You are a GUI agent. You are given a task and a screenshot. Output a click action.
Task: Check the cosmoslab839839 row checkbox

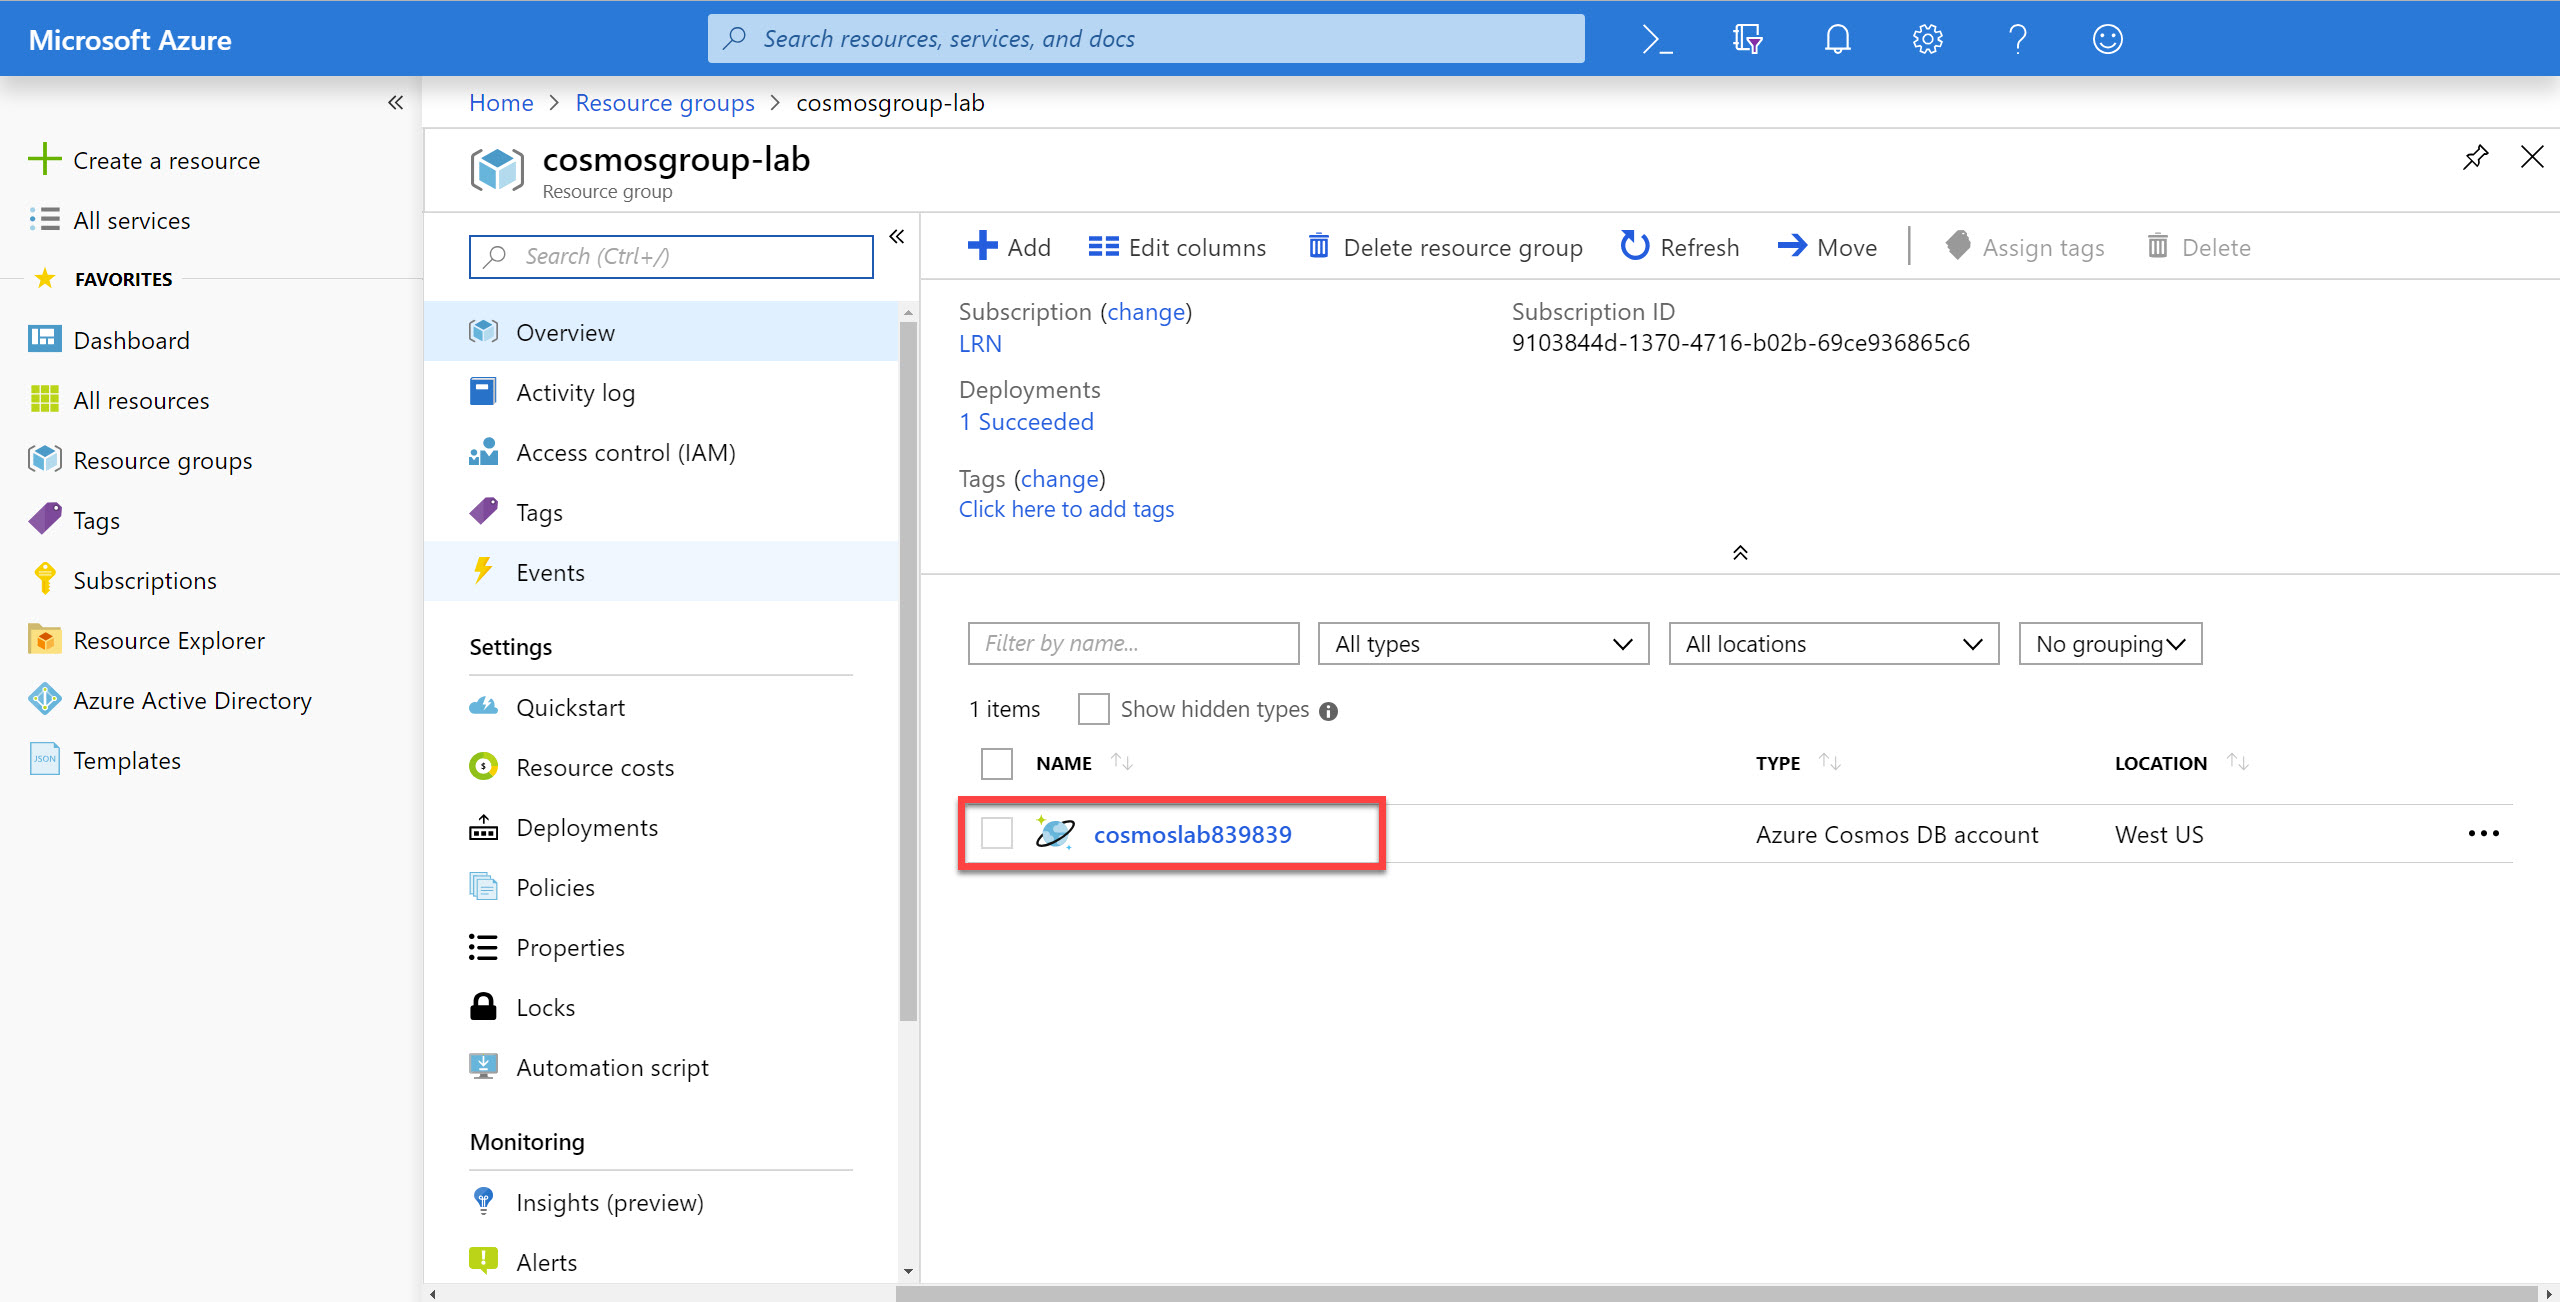click(x=996, y=833)
